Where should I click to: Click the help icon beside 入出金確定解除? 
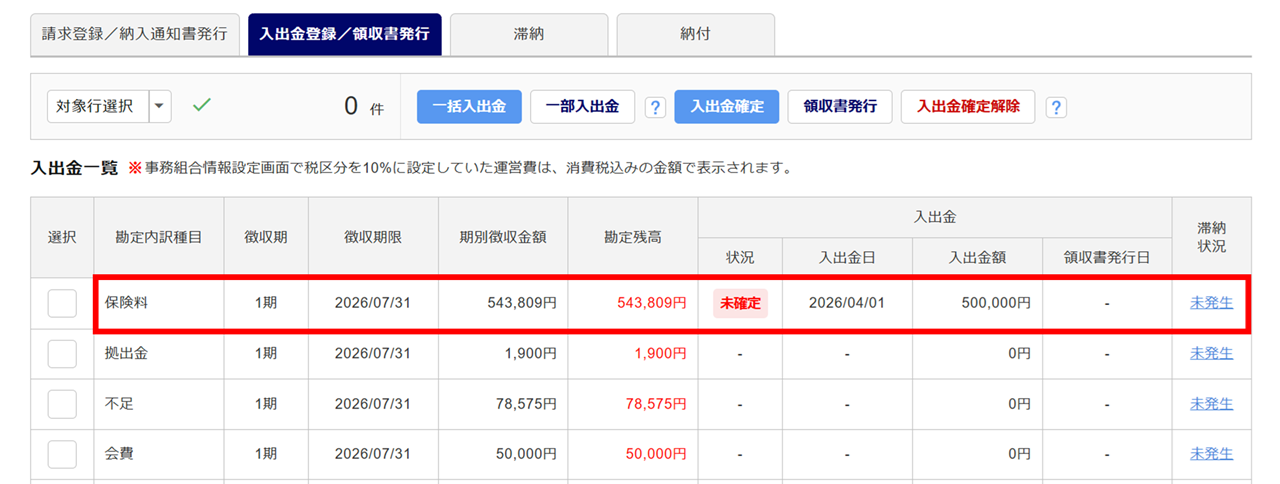pyautogui.click(x=1055, y=107)
